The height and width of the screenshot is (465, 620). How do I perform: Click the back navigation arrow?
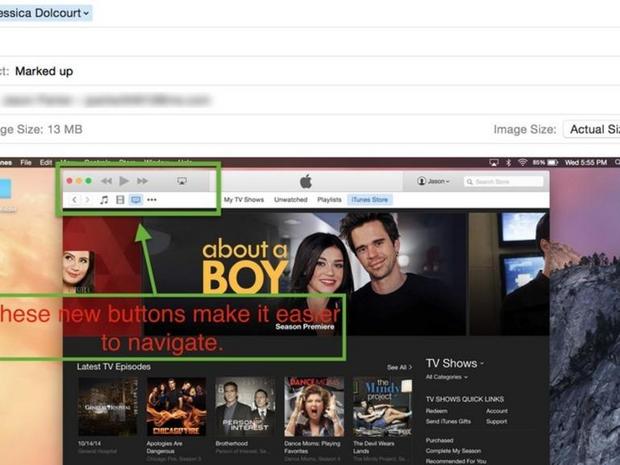click(x=74, y=200)
